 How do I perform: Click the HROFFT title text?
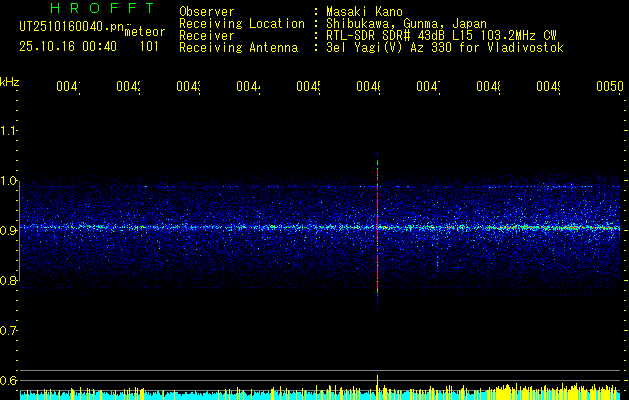(x=102, y=8)
